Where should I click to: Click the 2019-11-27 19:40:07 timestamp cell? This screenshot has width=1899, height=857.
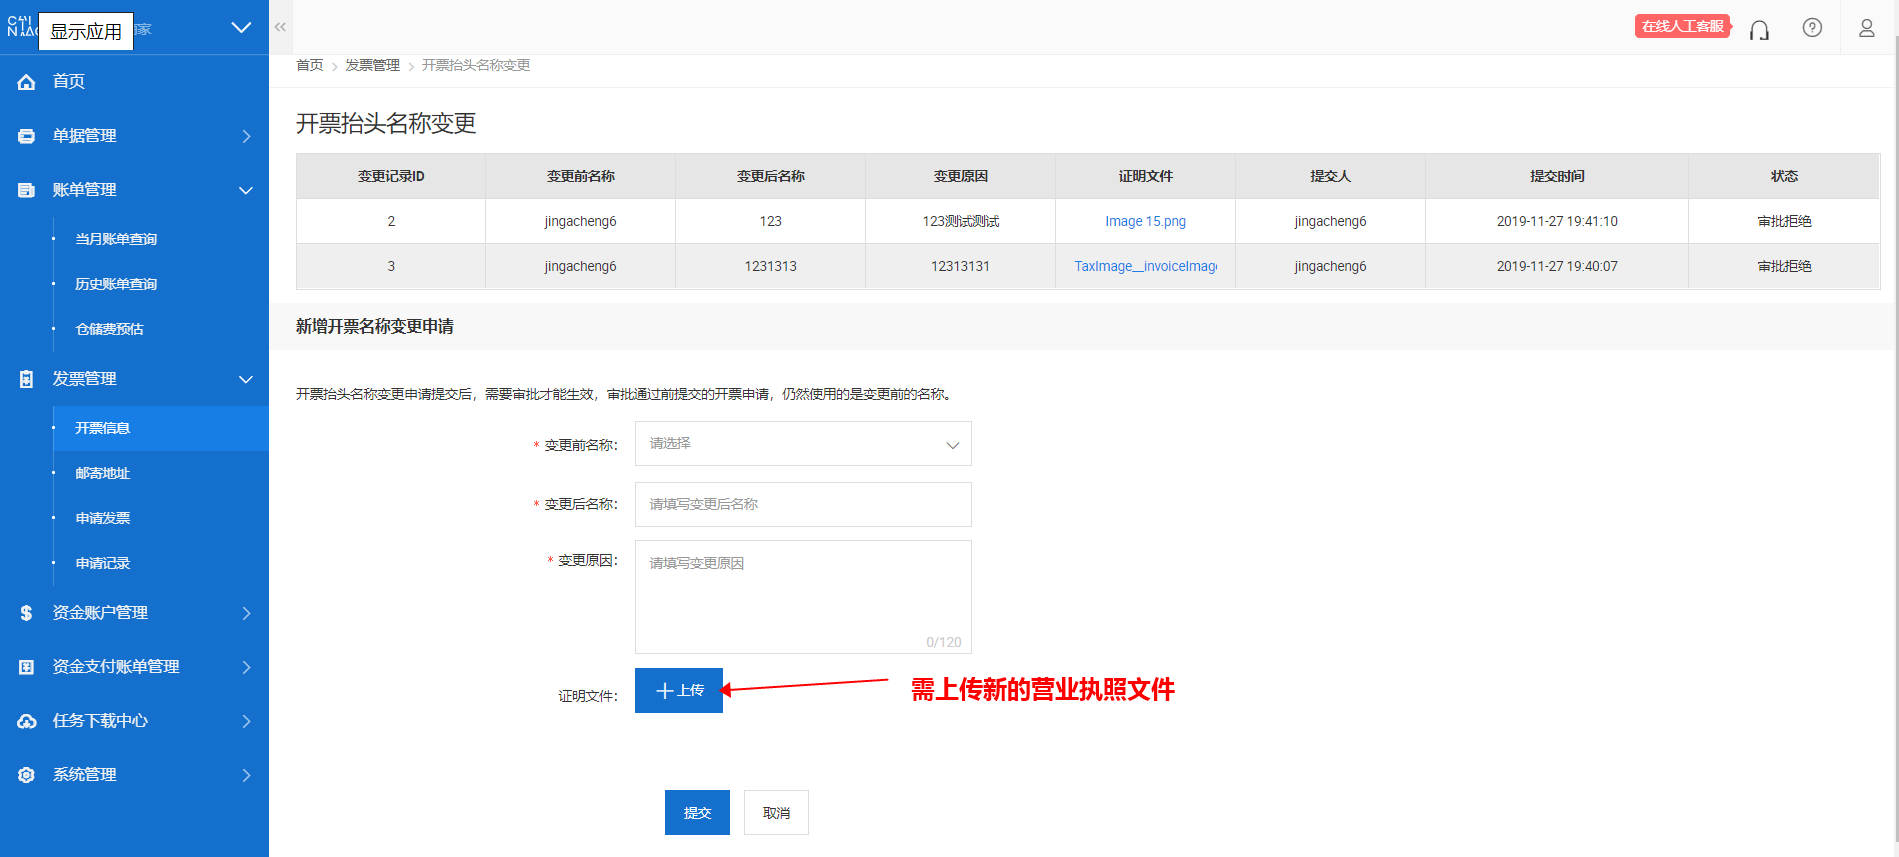[1557, 266]
